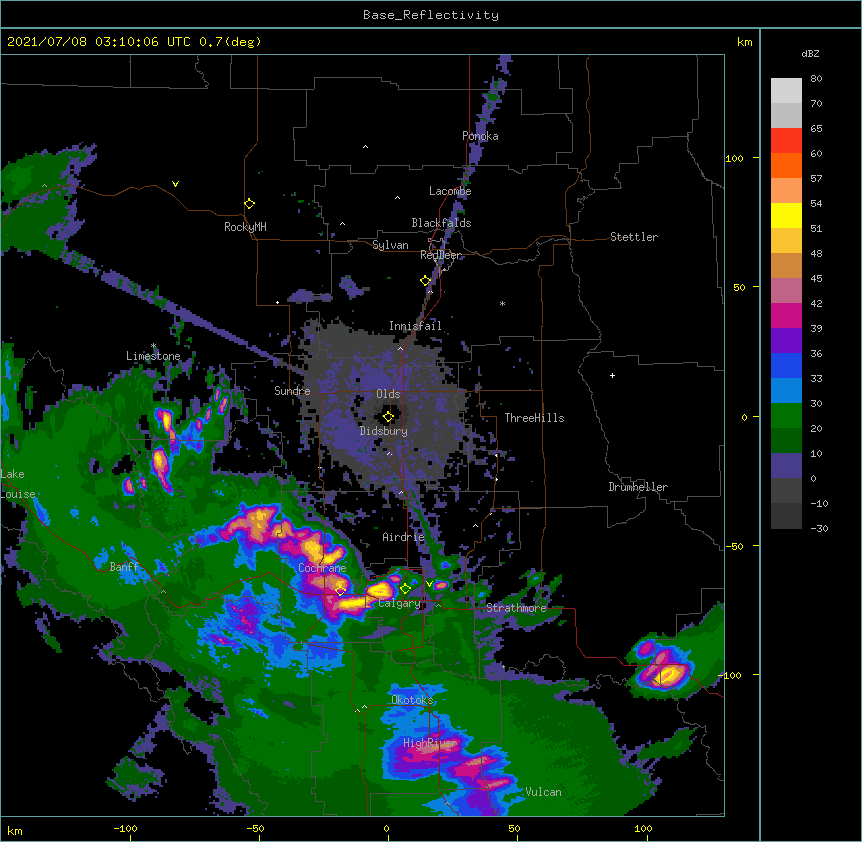
Task: Pick the light gray 70-80 dBZ legend color
Action: 786,91
